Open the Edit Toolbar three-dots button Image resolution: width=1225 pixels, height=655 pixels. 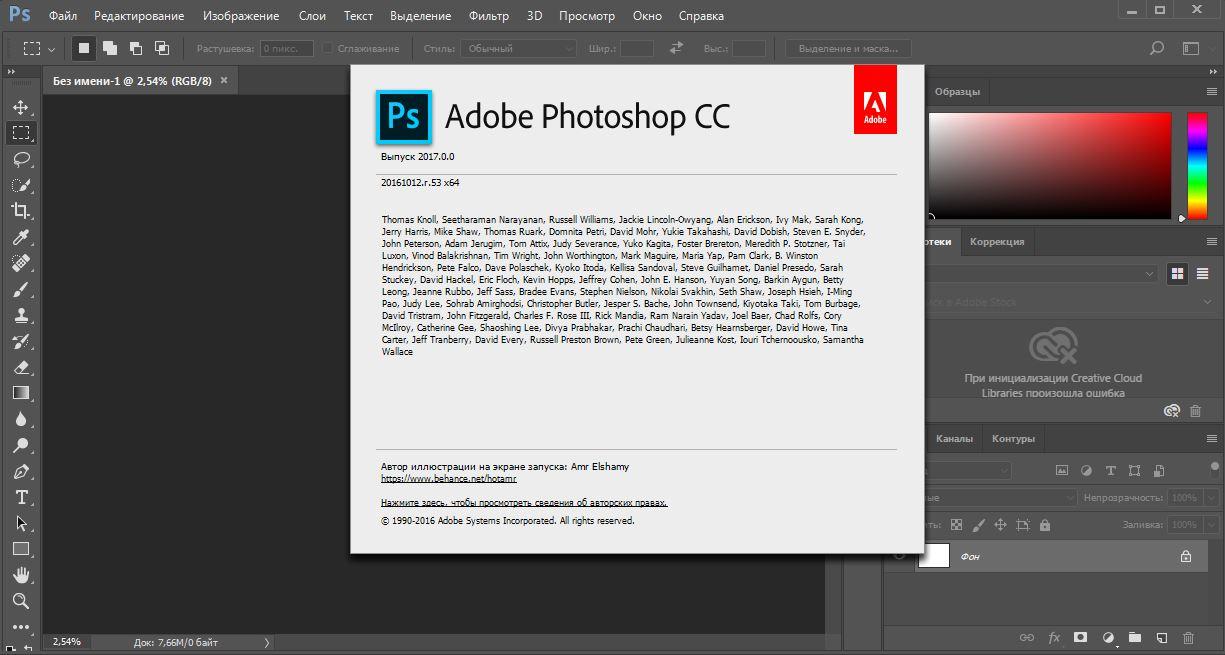pyautogui.click(x=21, y=627)
